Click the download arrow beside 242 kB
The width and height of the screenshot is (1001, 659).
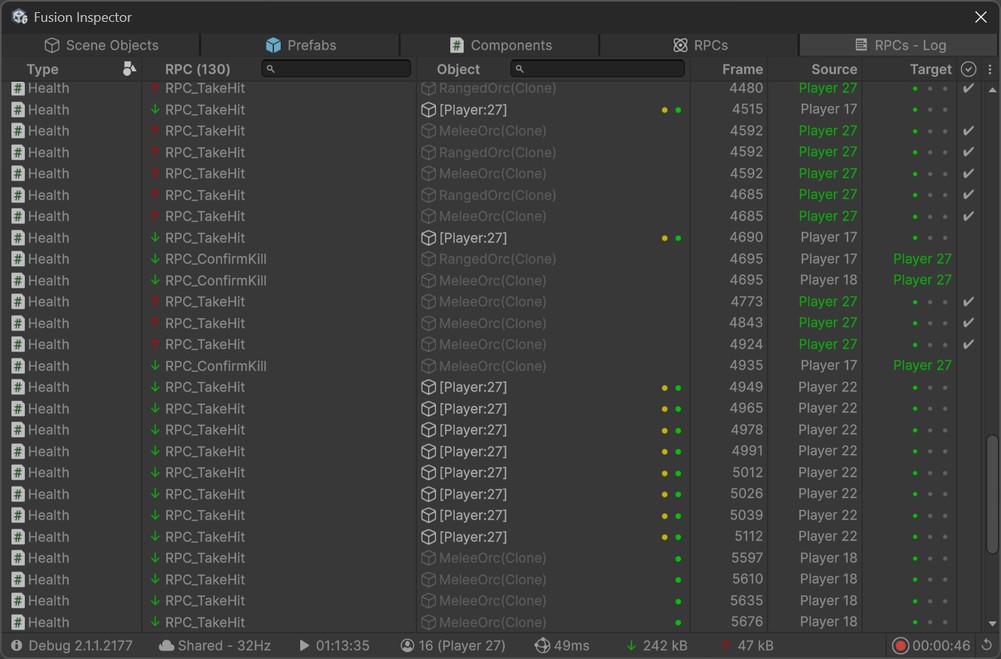(631, 646)
